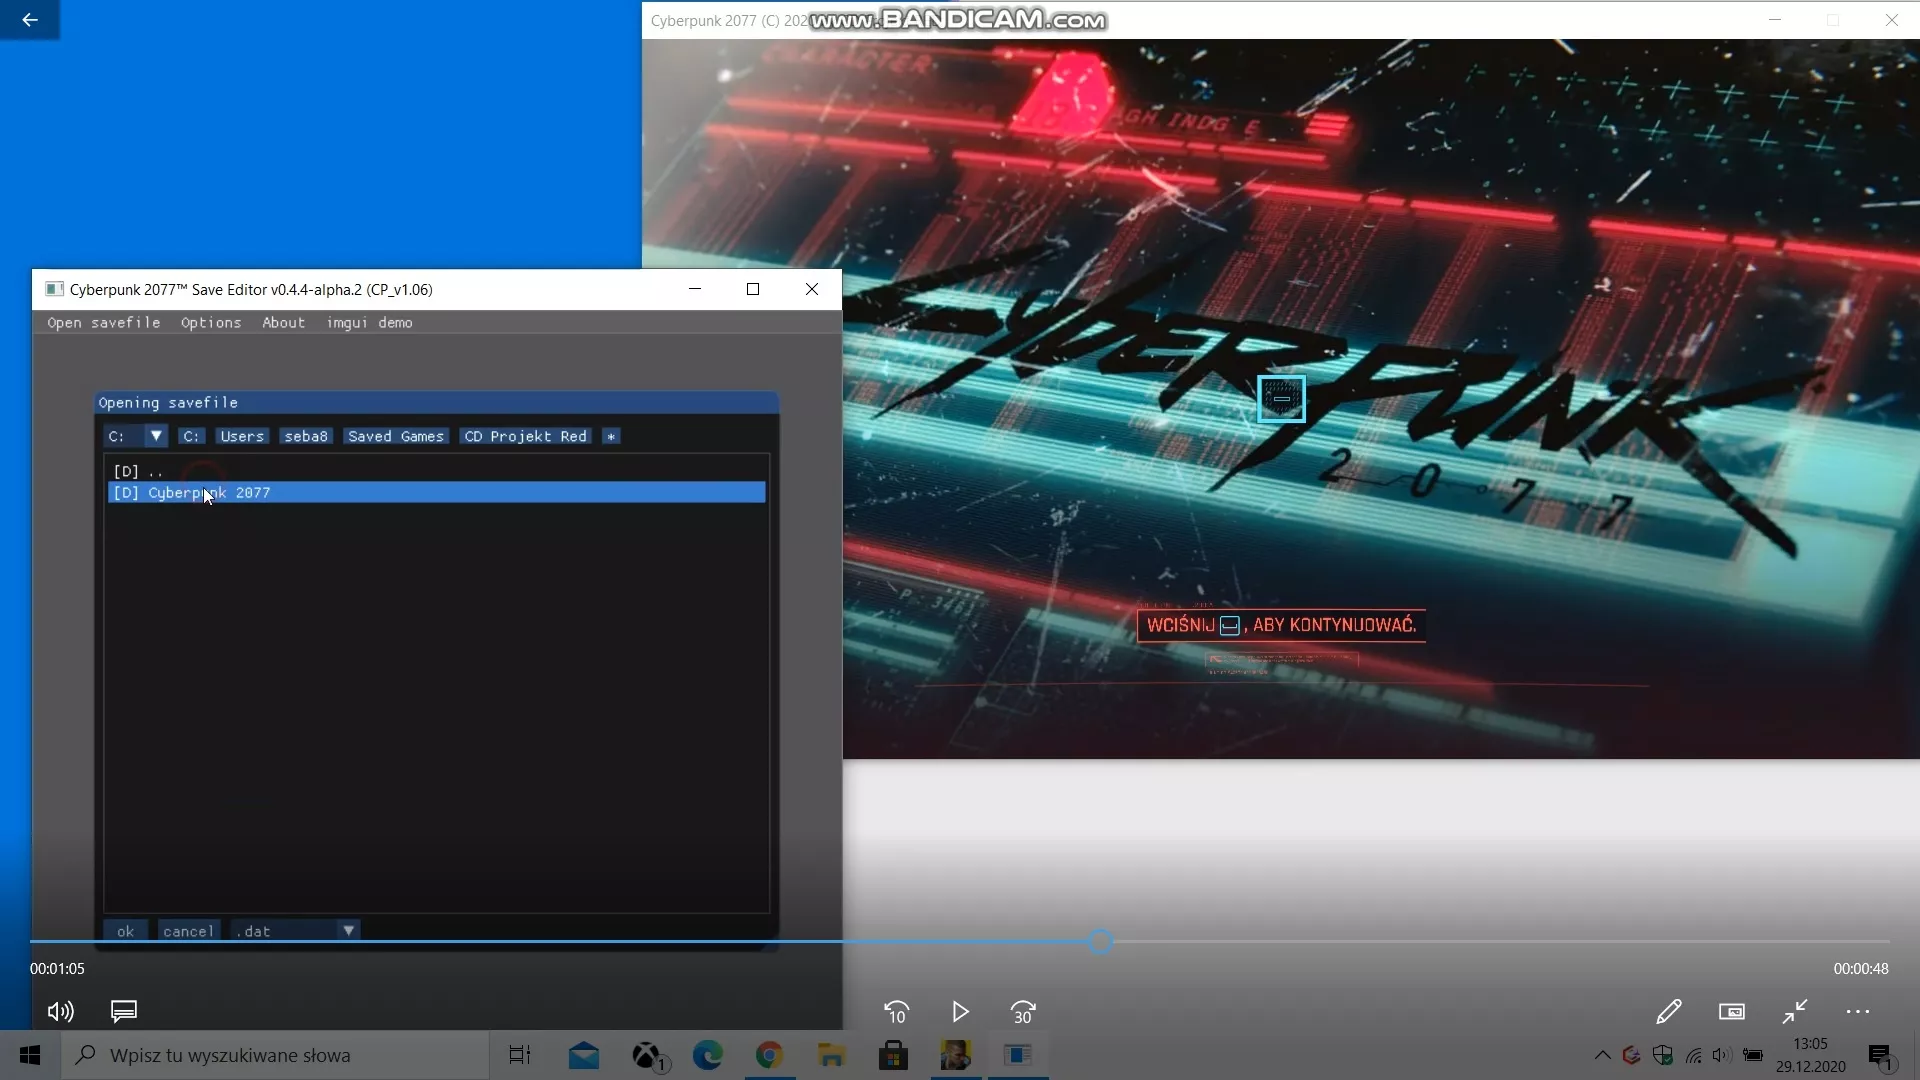Launch Microsoft Edge from taskbar

(x=708, y=1055)
